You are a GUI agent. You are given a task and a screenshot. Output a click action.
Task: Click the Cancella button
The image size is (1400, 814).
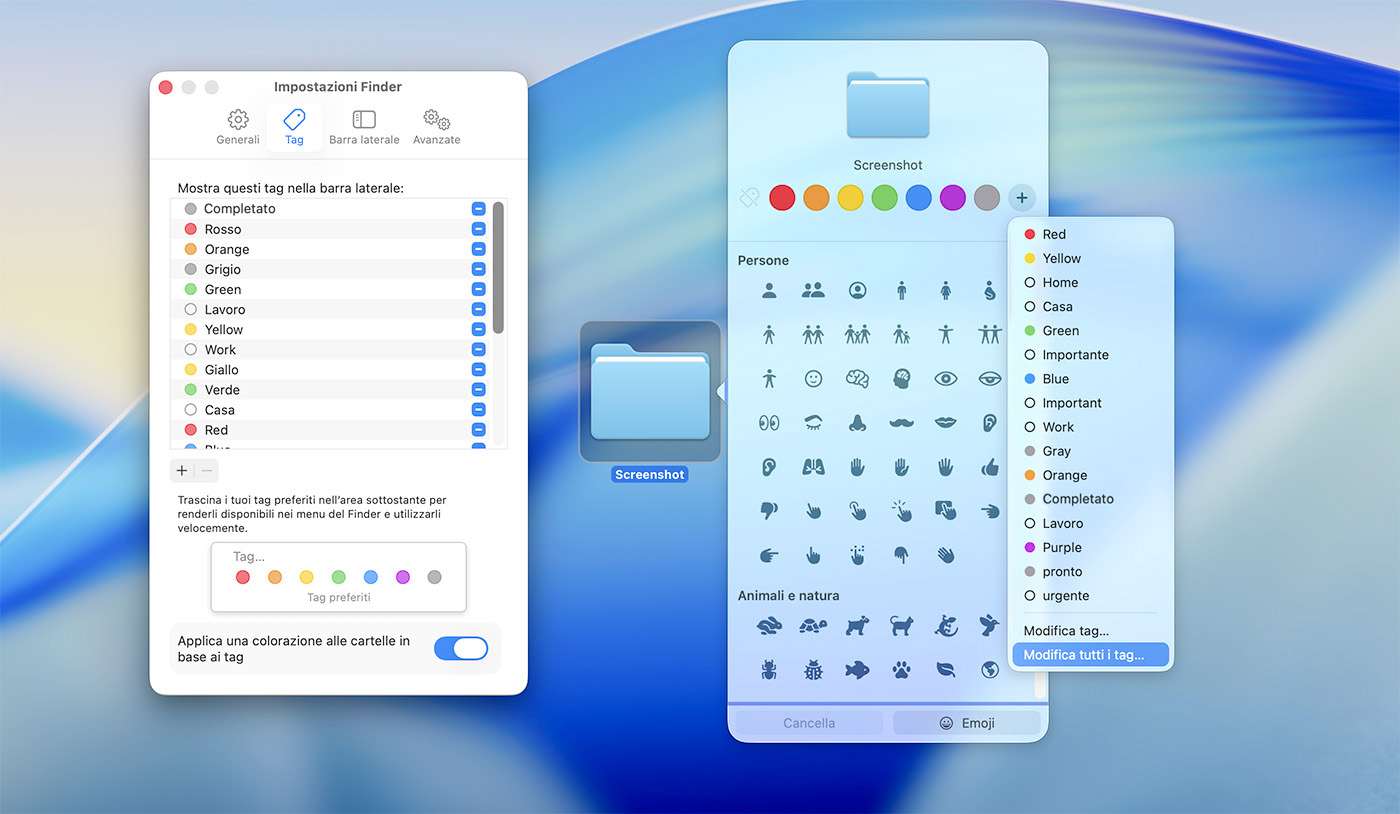click(809, 723)
